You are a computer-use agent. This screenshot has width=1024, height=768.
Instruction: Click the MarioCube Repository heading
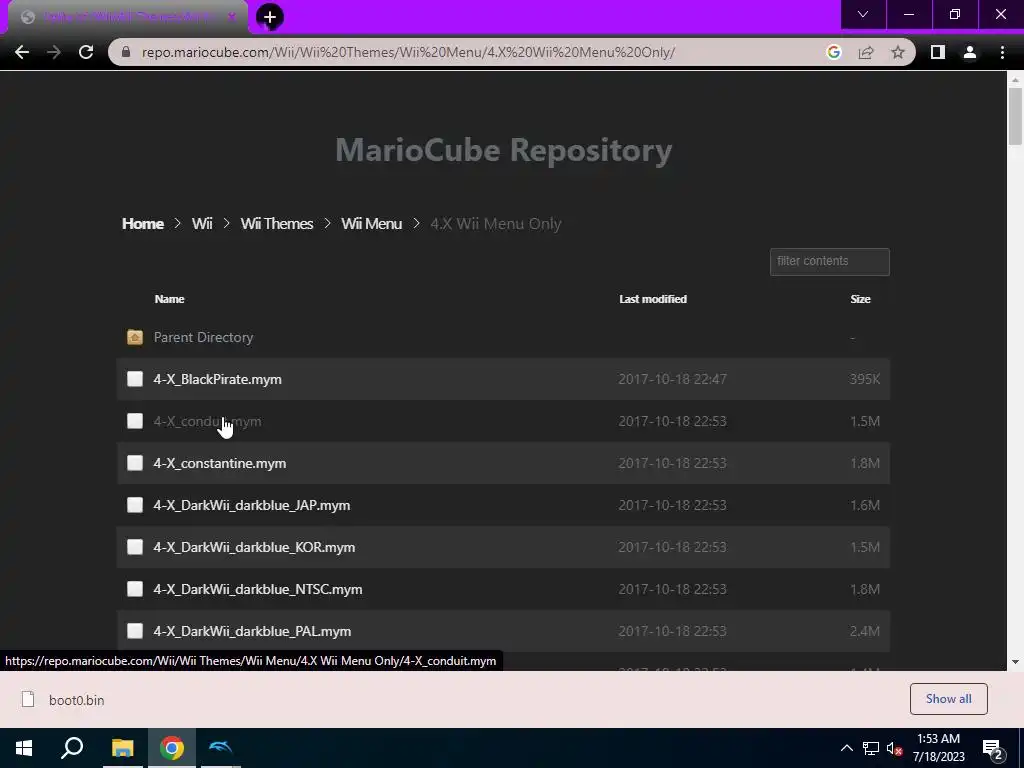(504, 150)
